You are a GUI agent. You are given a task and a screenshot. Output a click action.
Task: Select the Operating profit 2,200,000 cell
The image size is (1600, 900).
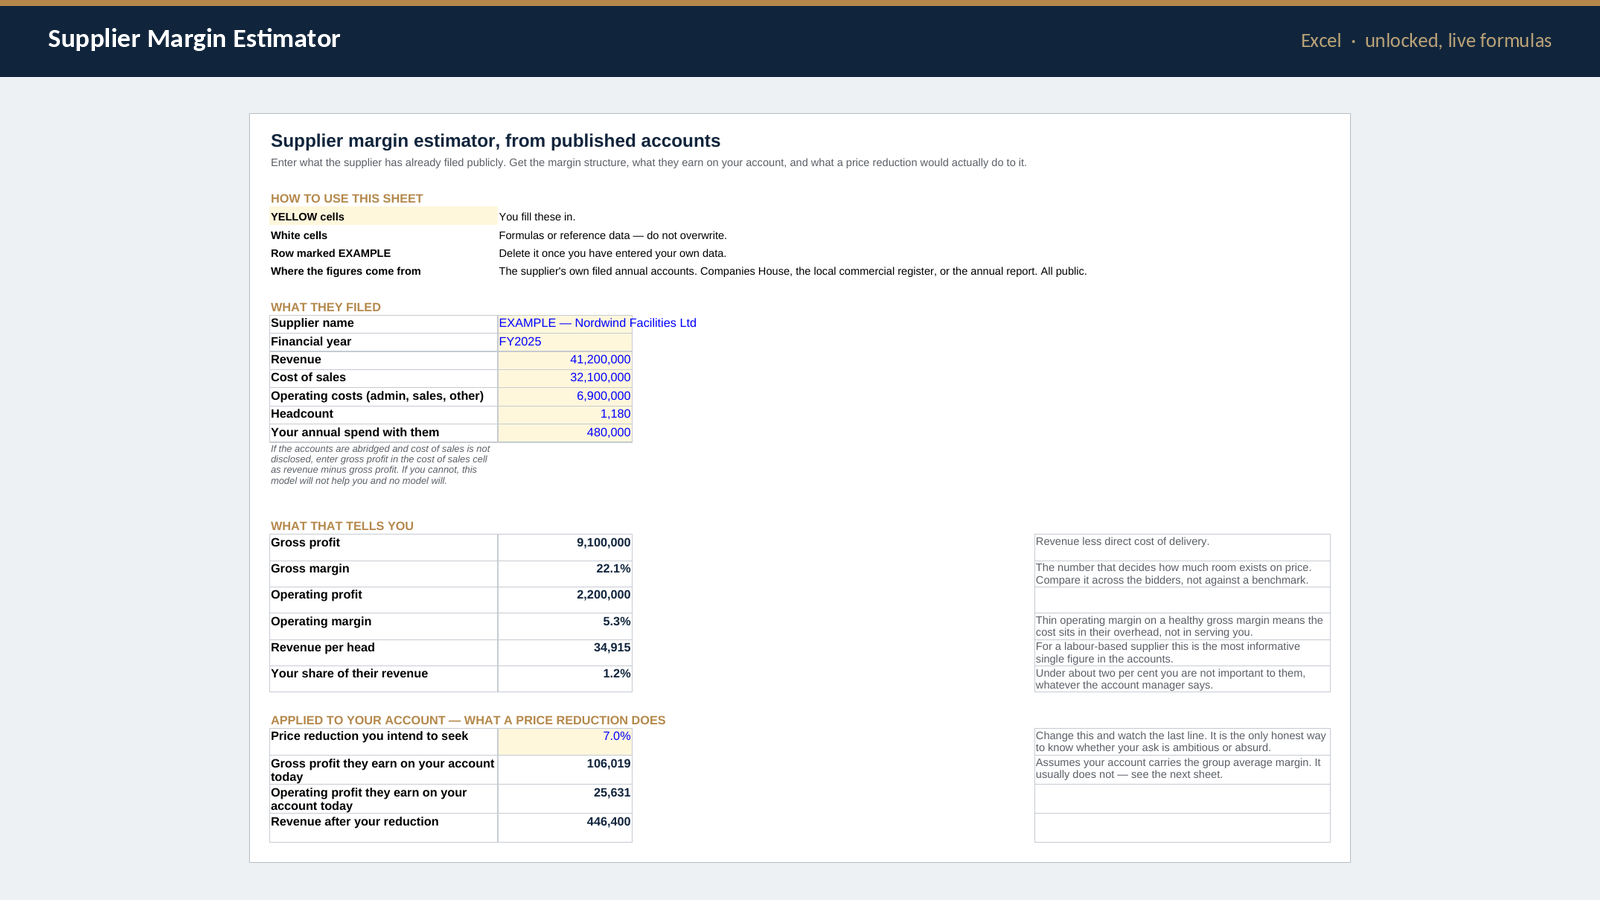(x=565, y=599)
